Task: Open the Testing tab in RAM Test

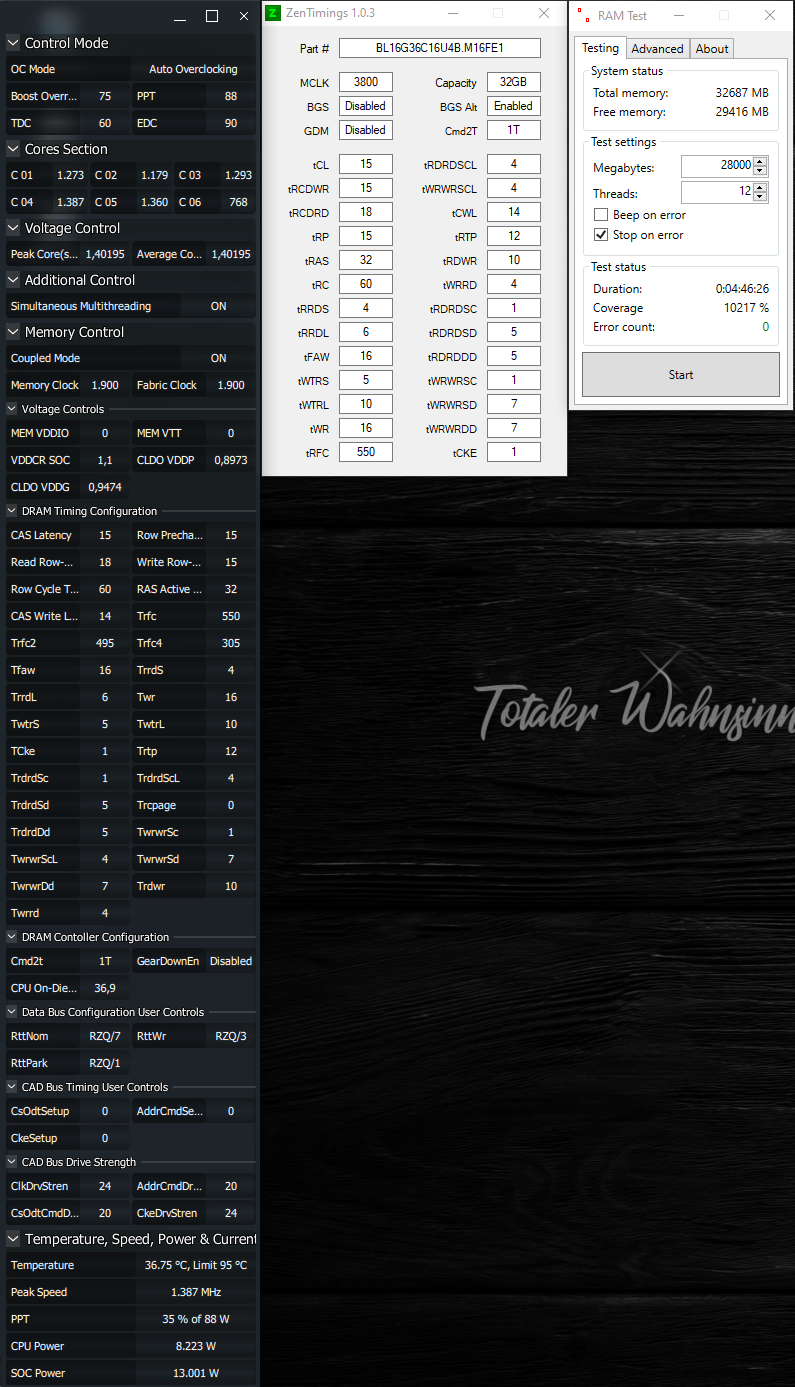Action: pos(600,48)
